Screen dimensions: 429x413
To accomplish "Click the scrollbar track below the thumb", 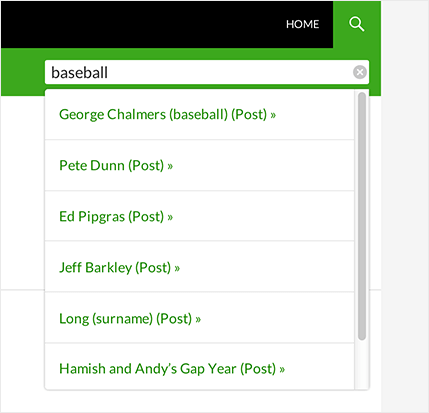I will coord(362,365).
